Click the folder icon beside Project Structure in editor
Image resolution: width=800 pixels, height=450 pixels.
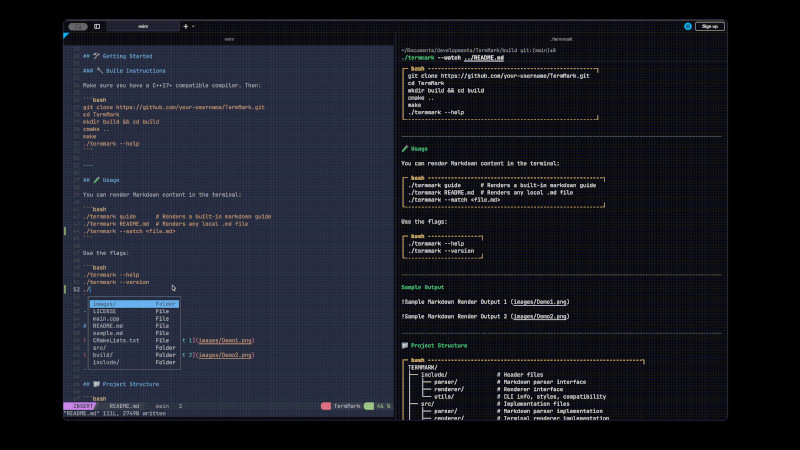tap(96, 384)
